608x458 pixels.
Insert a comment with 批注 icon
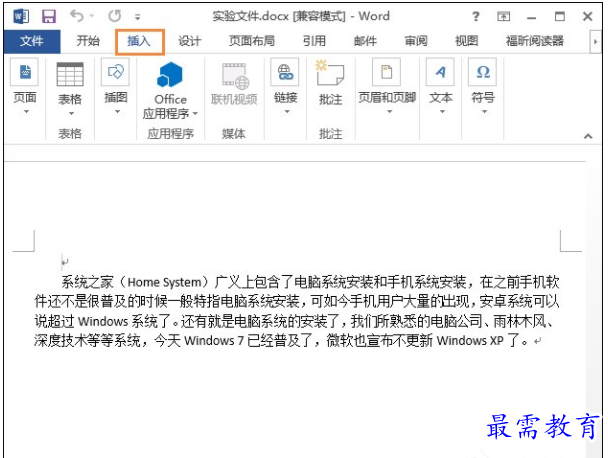point(330,73)
